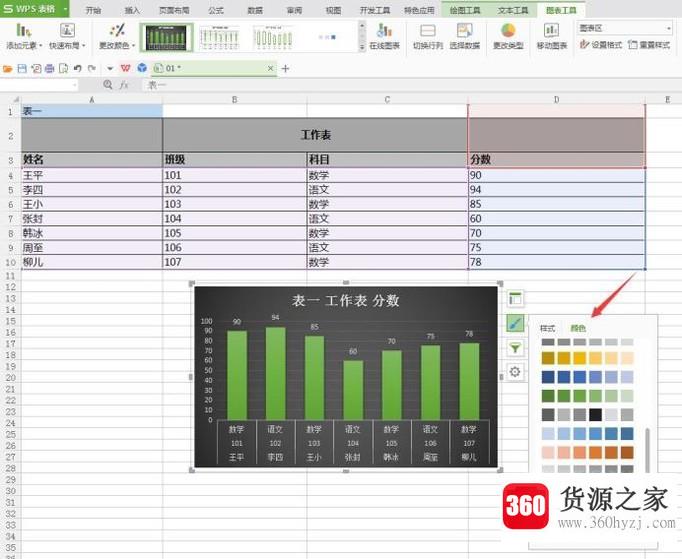
Task: Click the merged 工作表 title cell
Action: click(315, 135)
